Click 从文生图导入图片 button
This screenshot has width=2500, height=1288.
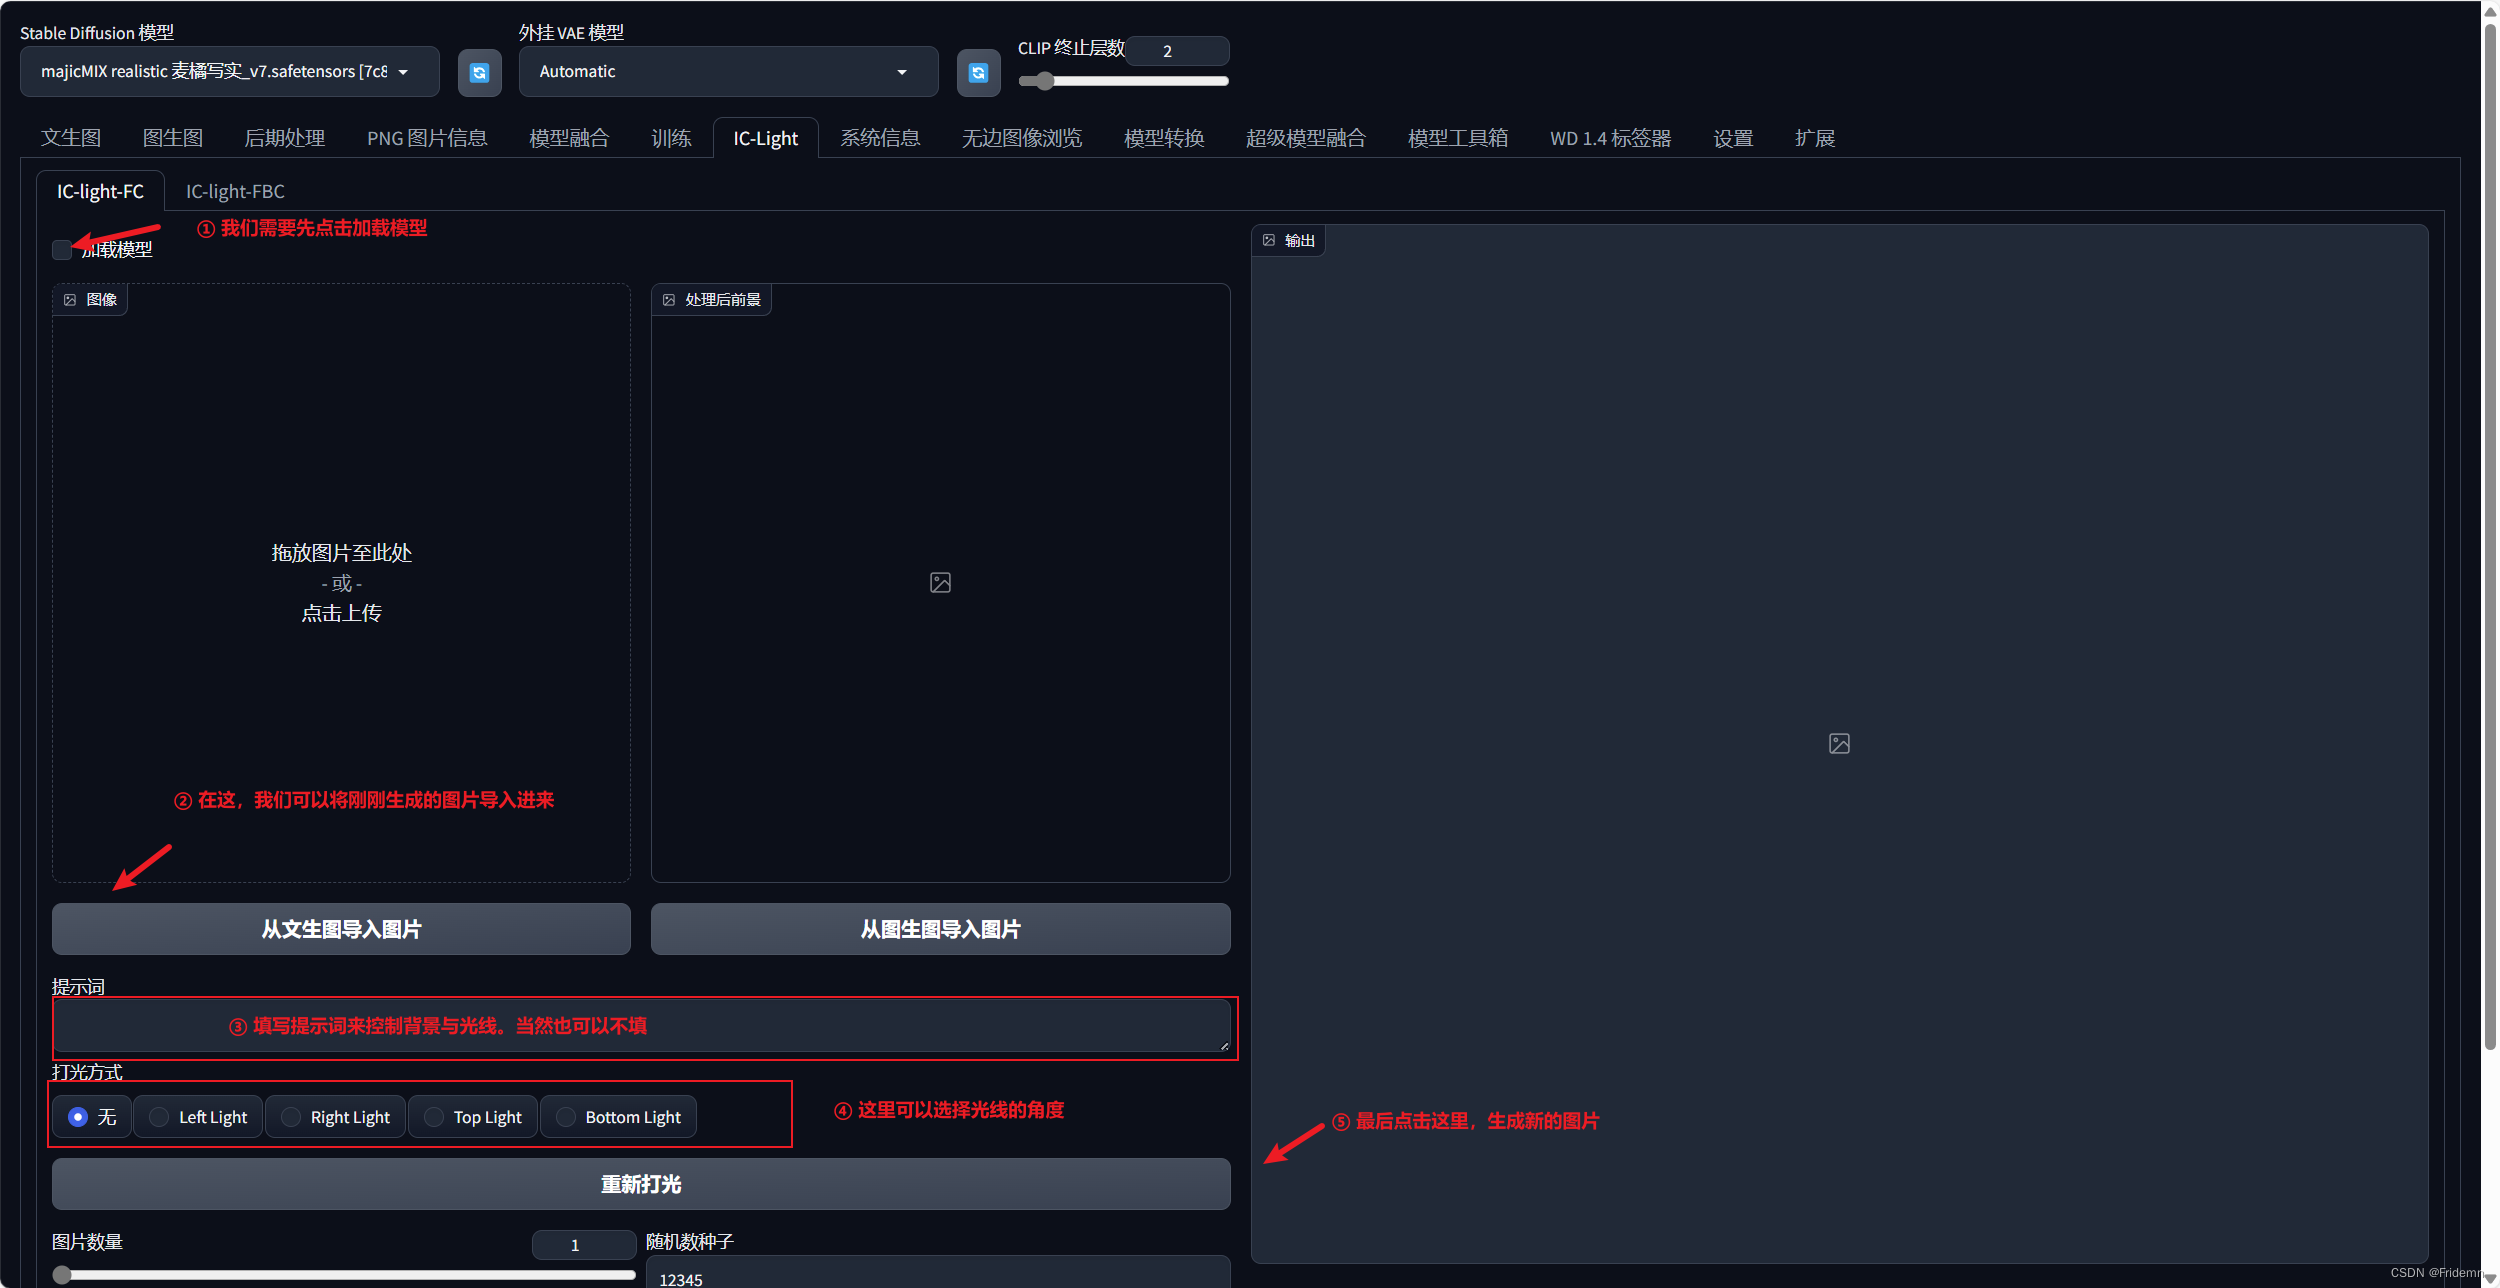pos(341,929)
